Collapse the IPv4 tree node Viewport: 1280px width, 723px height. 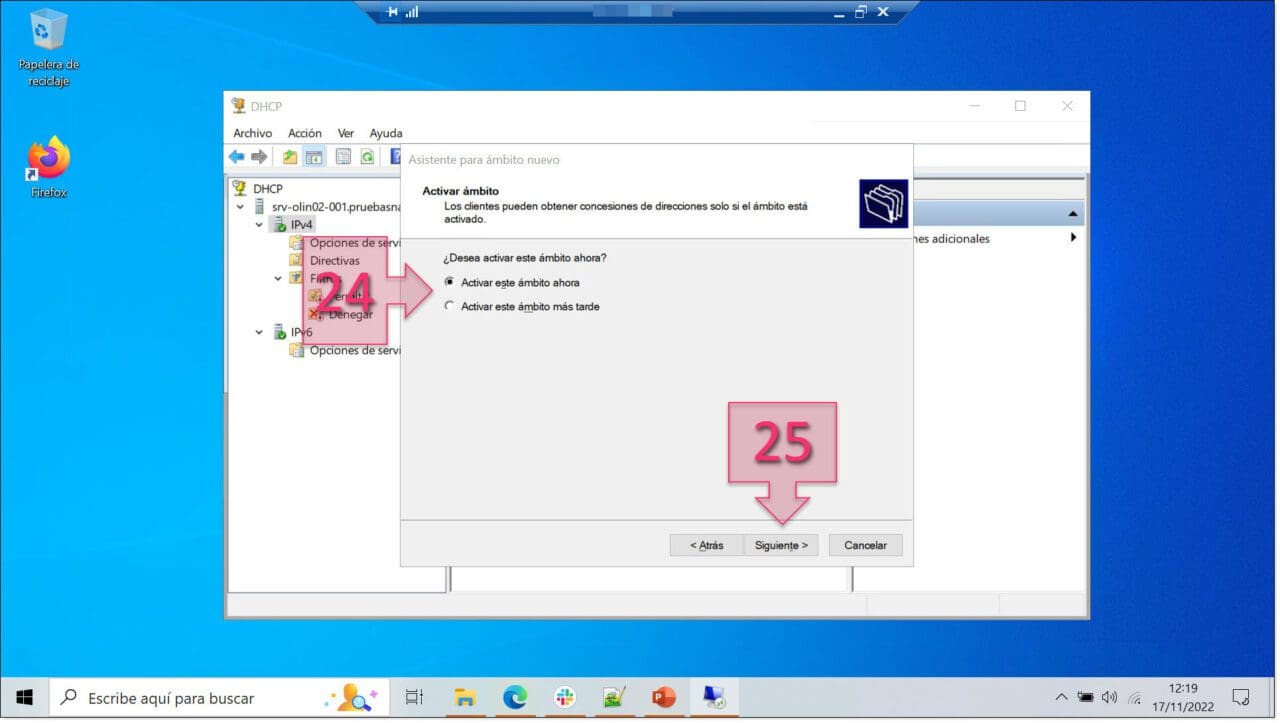coord(259,225)
